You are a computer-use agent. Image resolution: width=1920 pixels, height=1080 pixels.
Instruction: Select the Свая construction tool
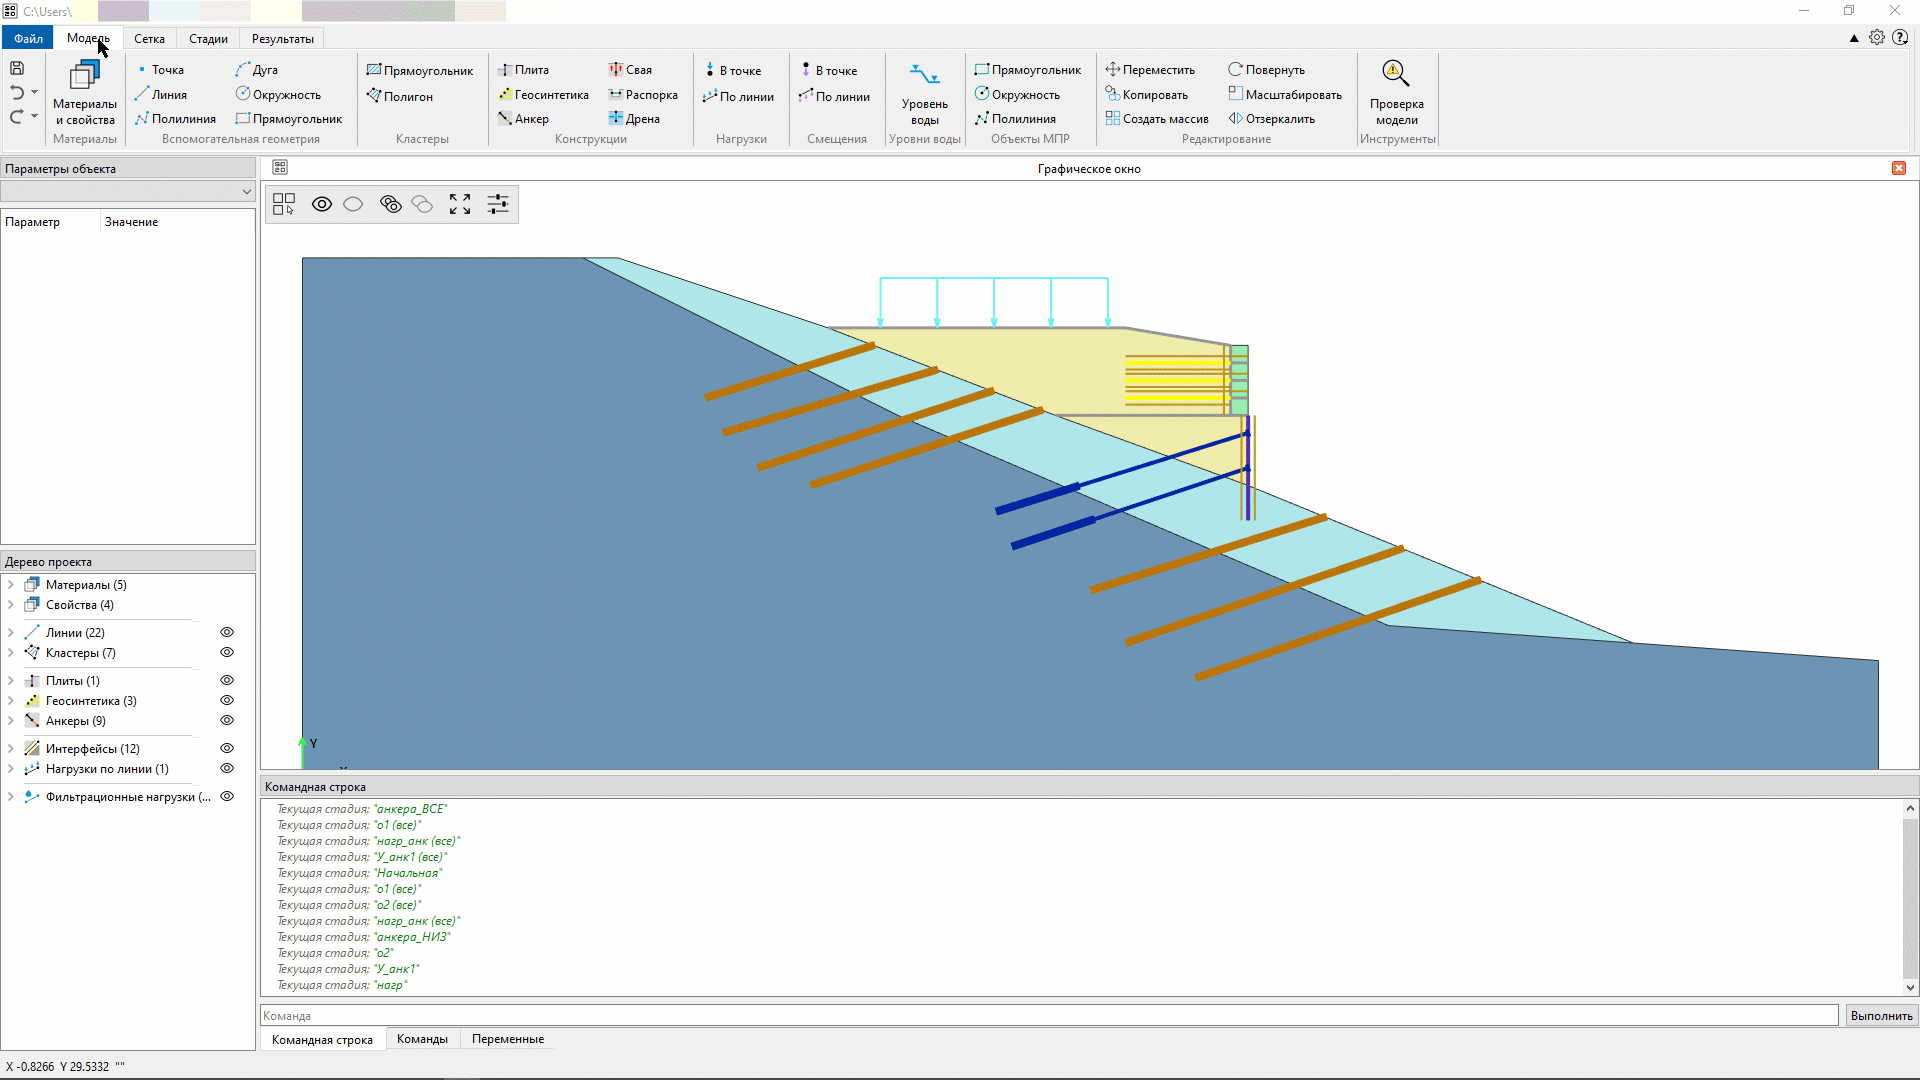[630, 70]
